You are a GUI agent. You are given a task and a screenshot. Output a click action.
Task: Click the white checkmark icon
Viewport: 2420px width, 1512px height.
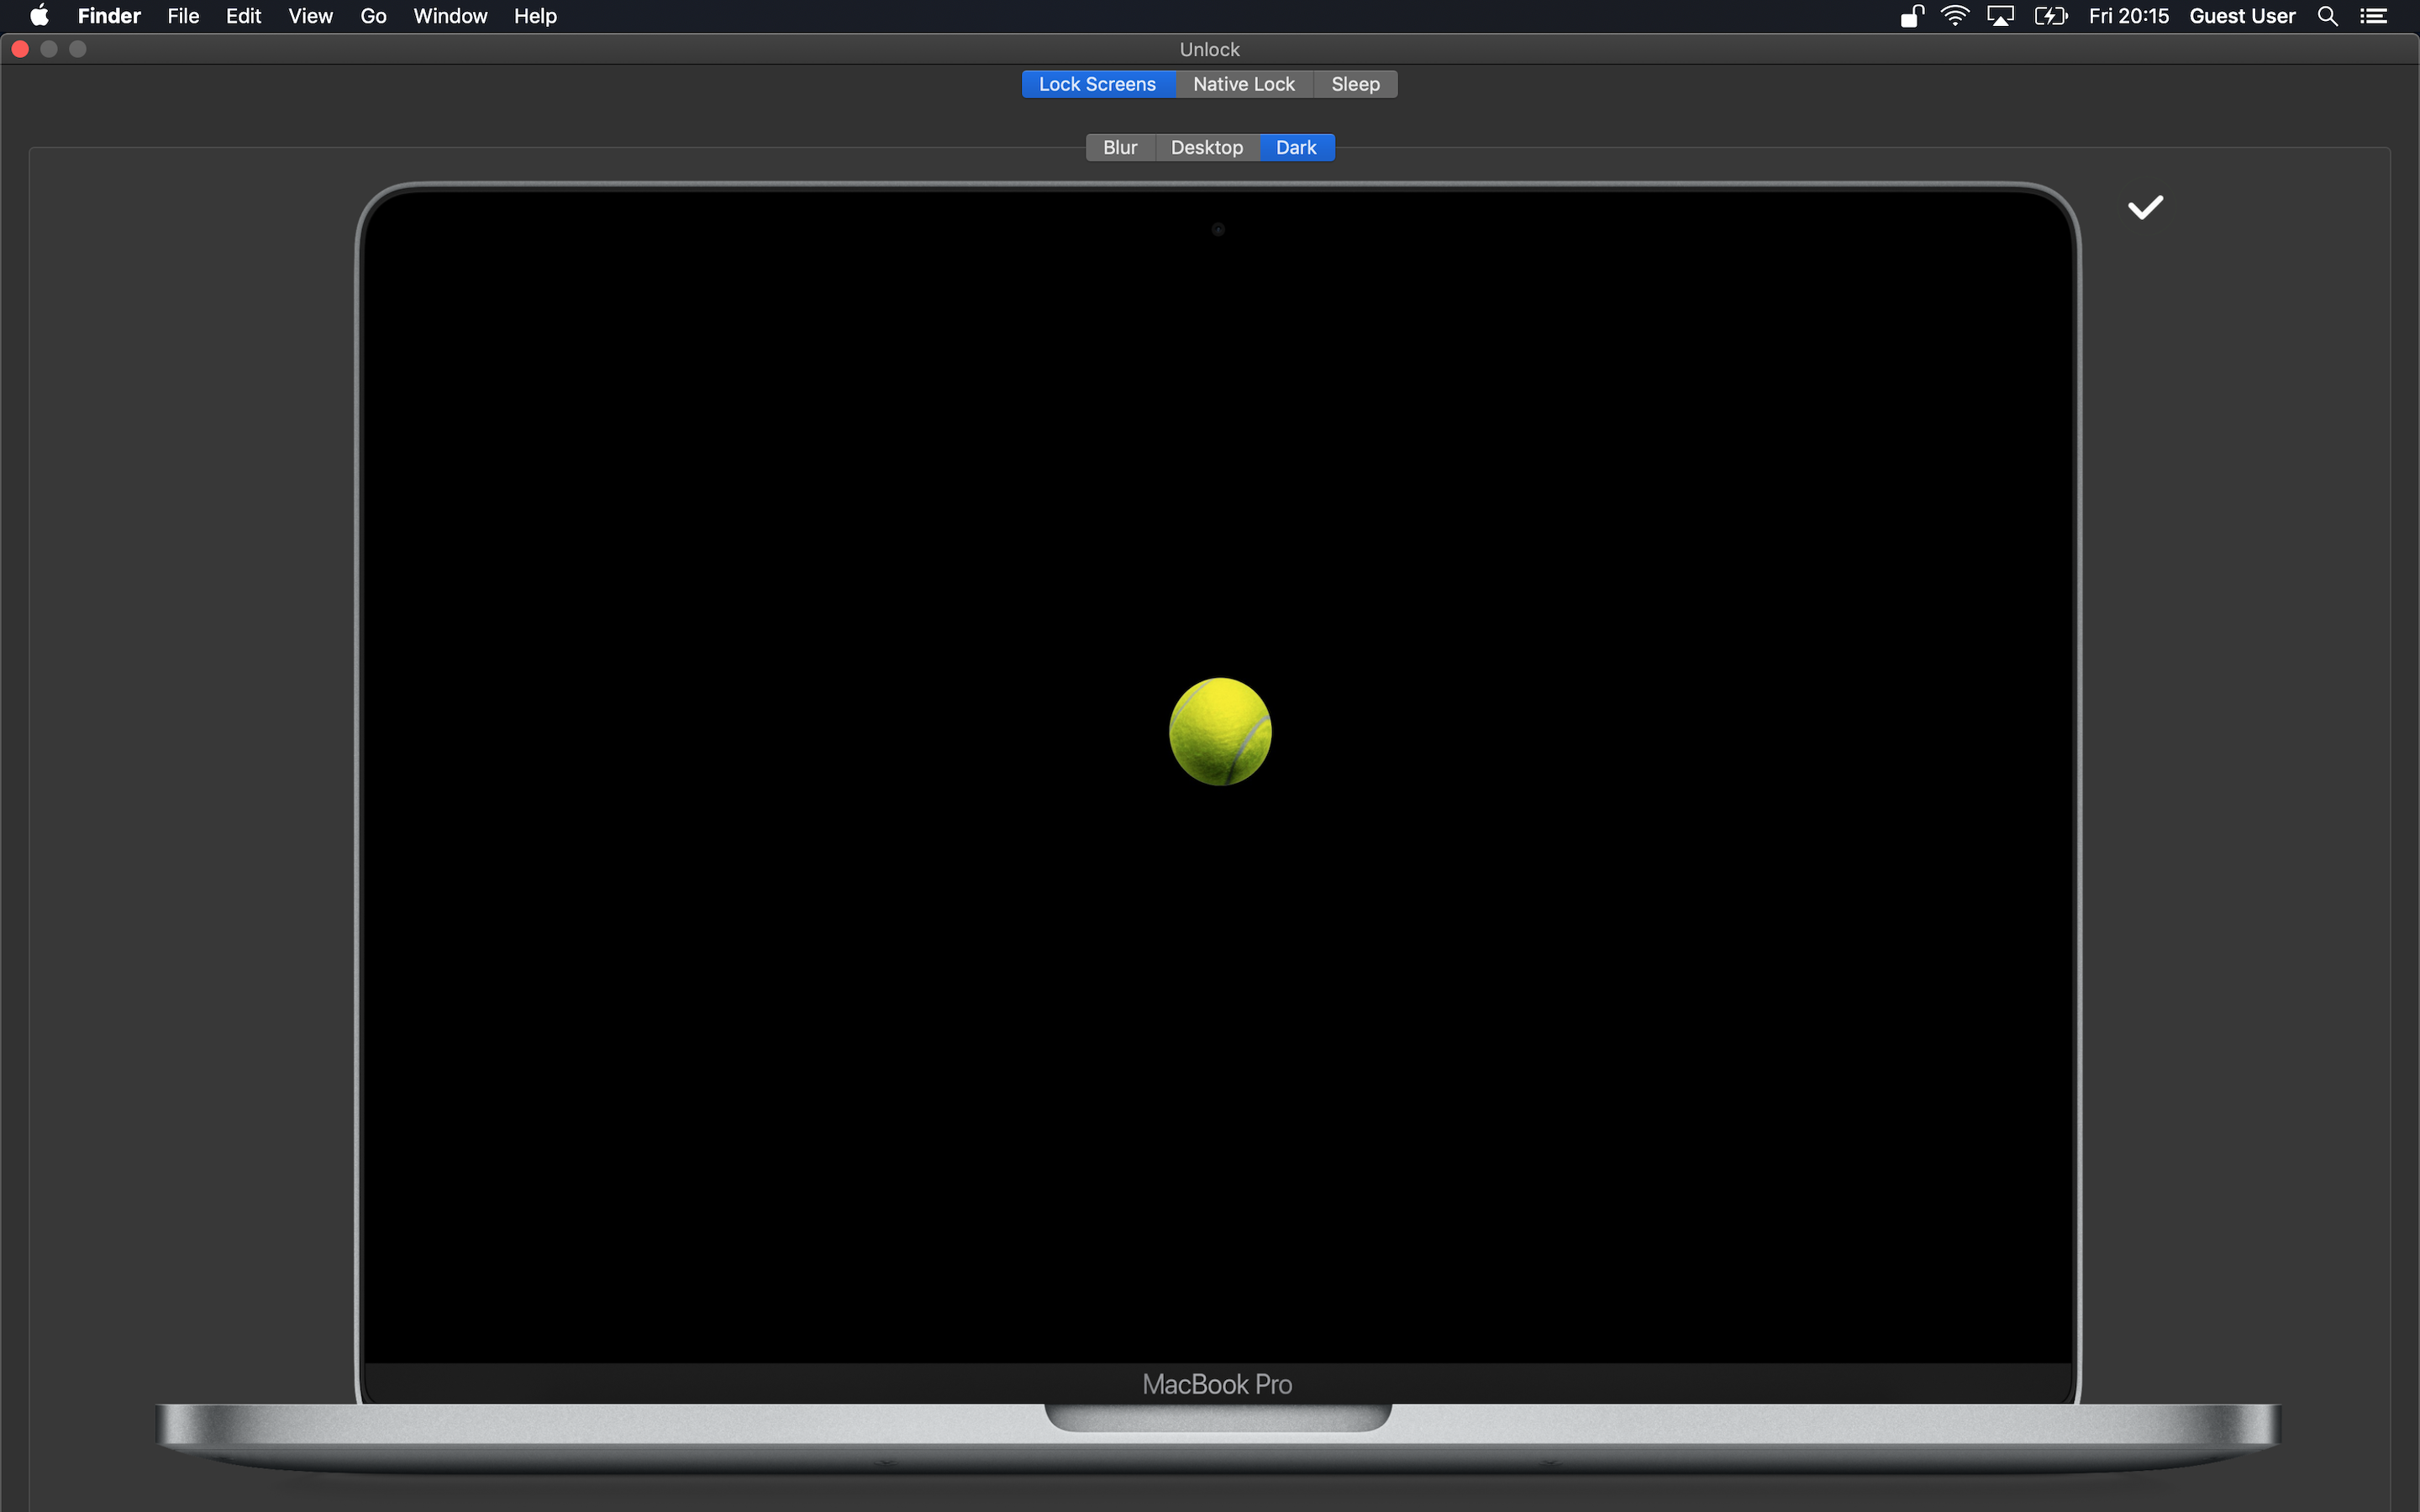click(x=2145, y=207)
